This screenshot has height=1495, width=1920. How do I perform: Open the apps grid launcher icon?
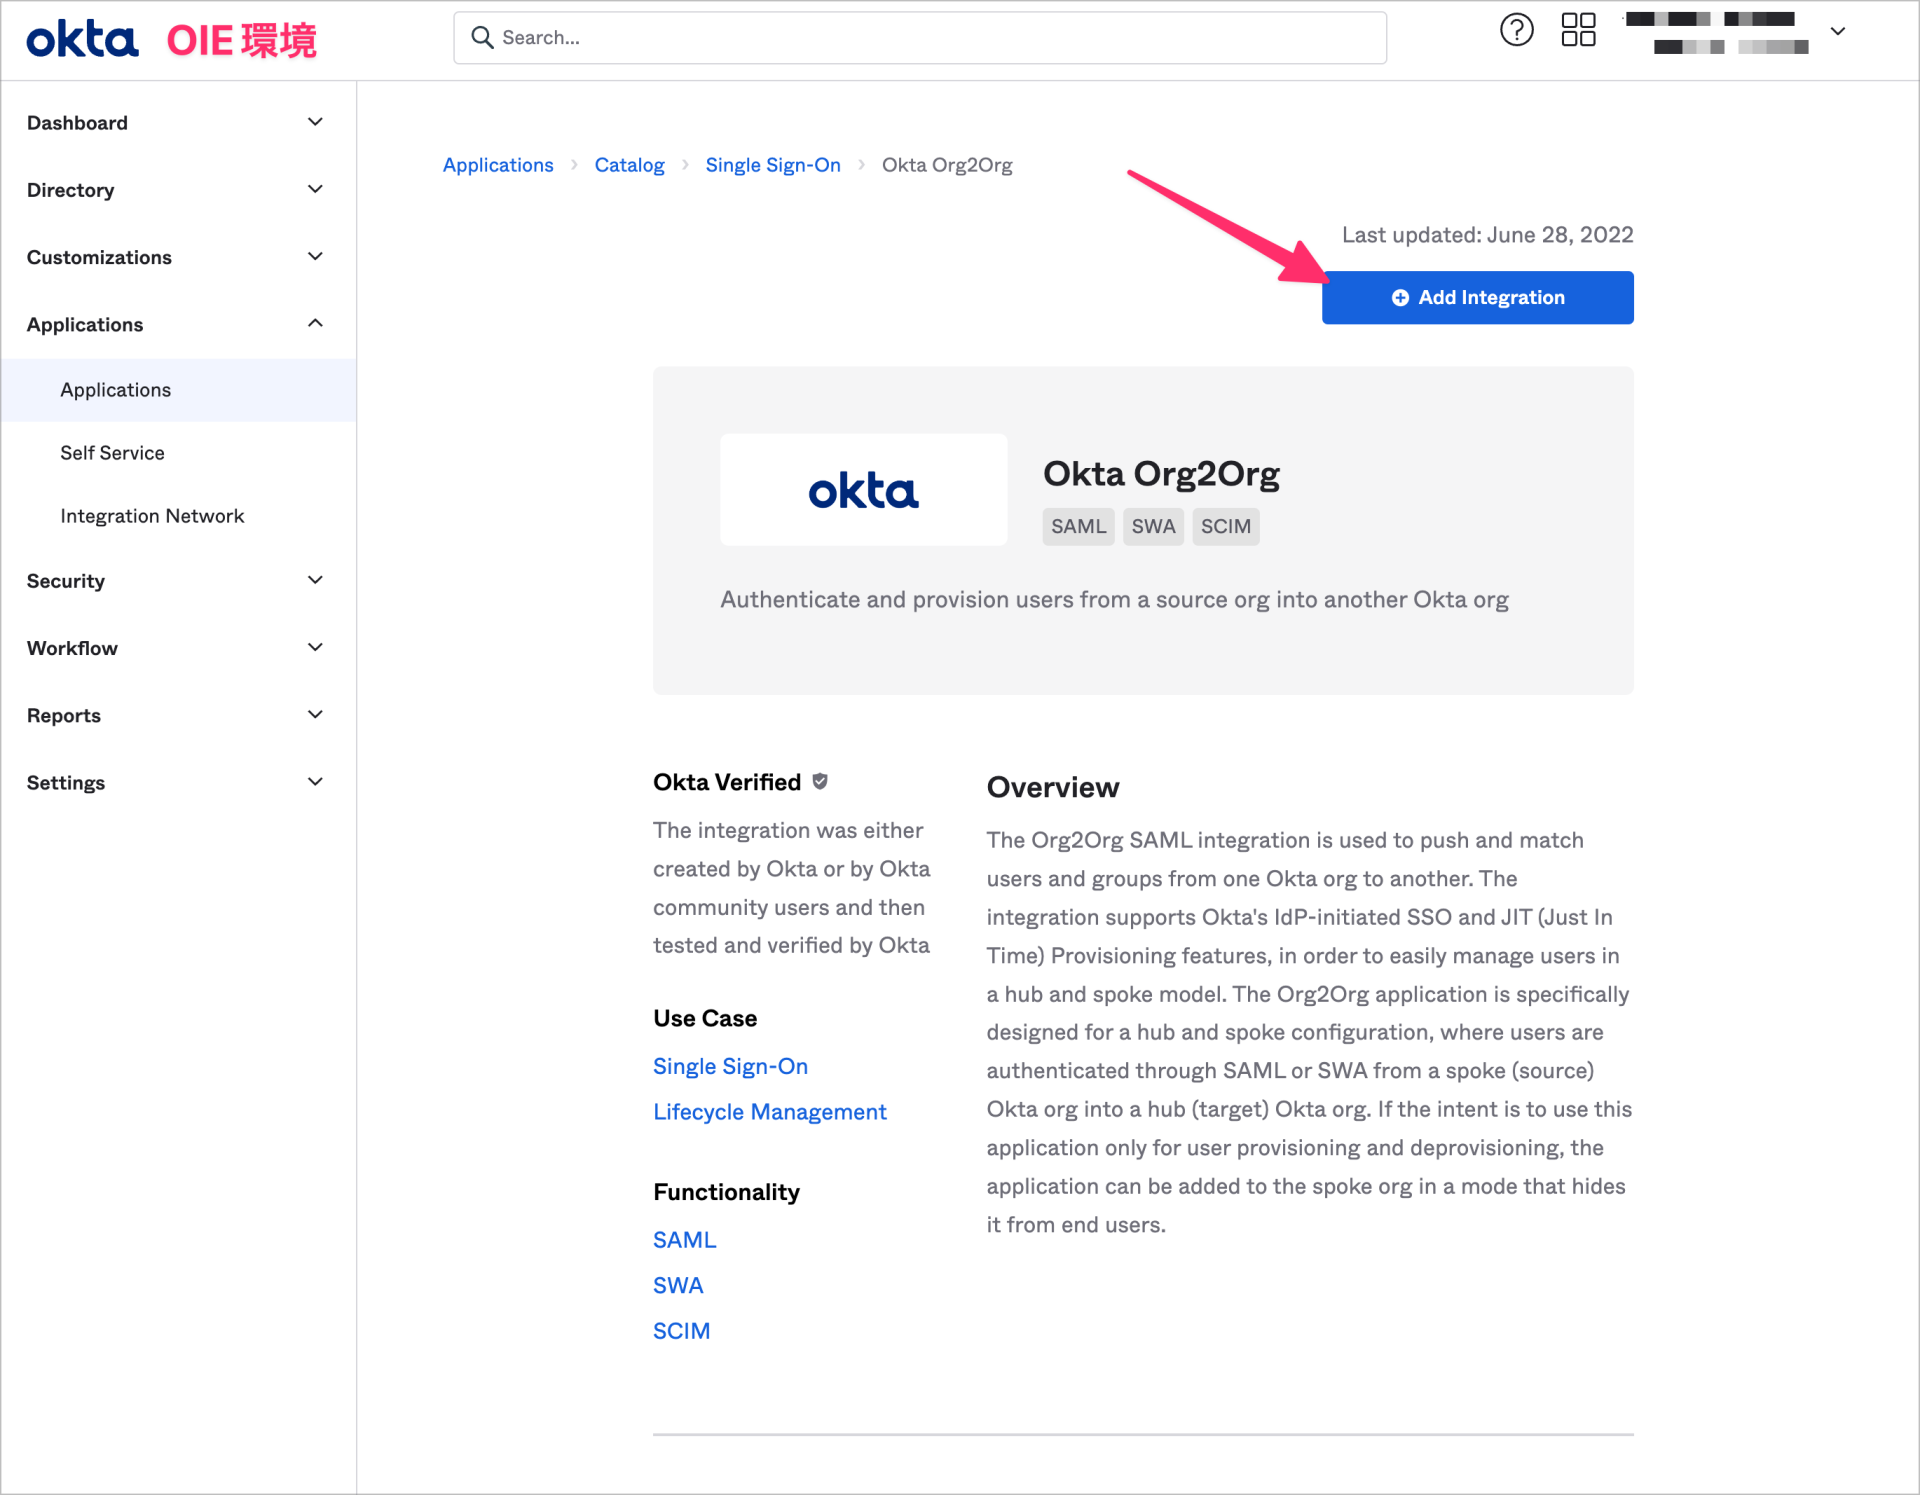1578,30
